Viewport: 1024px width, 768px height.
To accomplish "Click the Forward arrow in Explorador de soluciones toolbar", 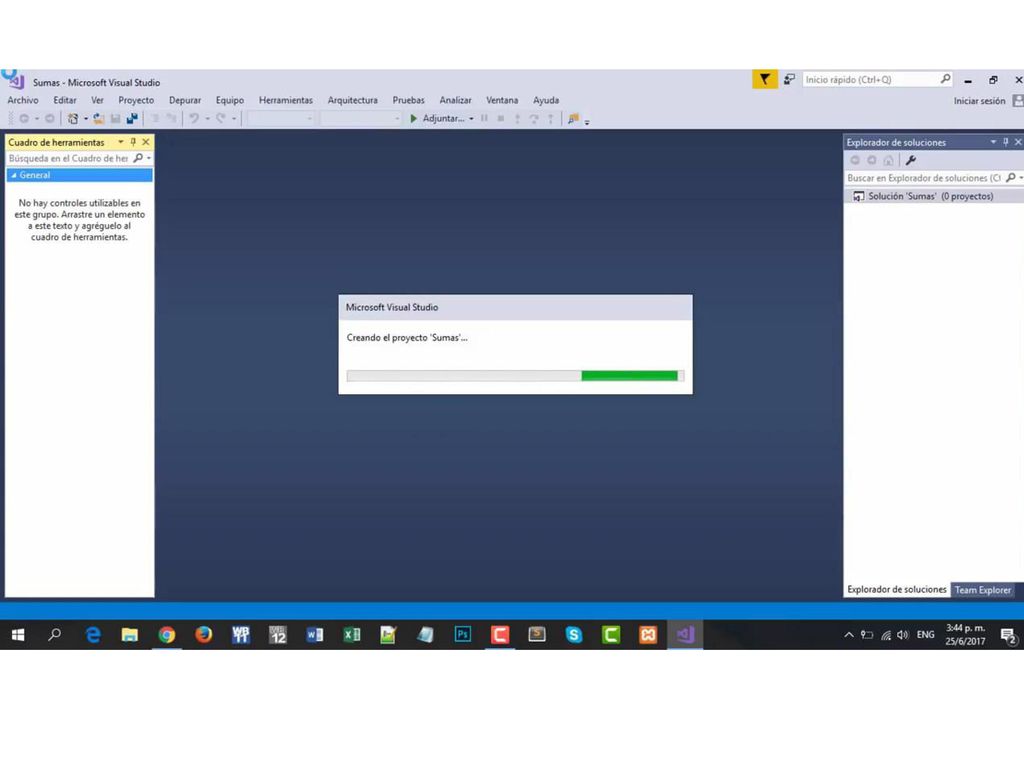I will 872,160.
